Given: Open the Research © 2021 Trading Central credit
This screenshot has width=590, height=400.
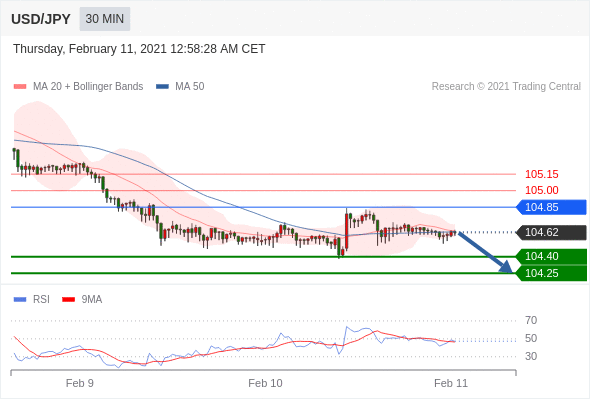Looking at the screenshot, I should [506, 87].
